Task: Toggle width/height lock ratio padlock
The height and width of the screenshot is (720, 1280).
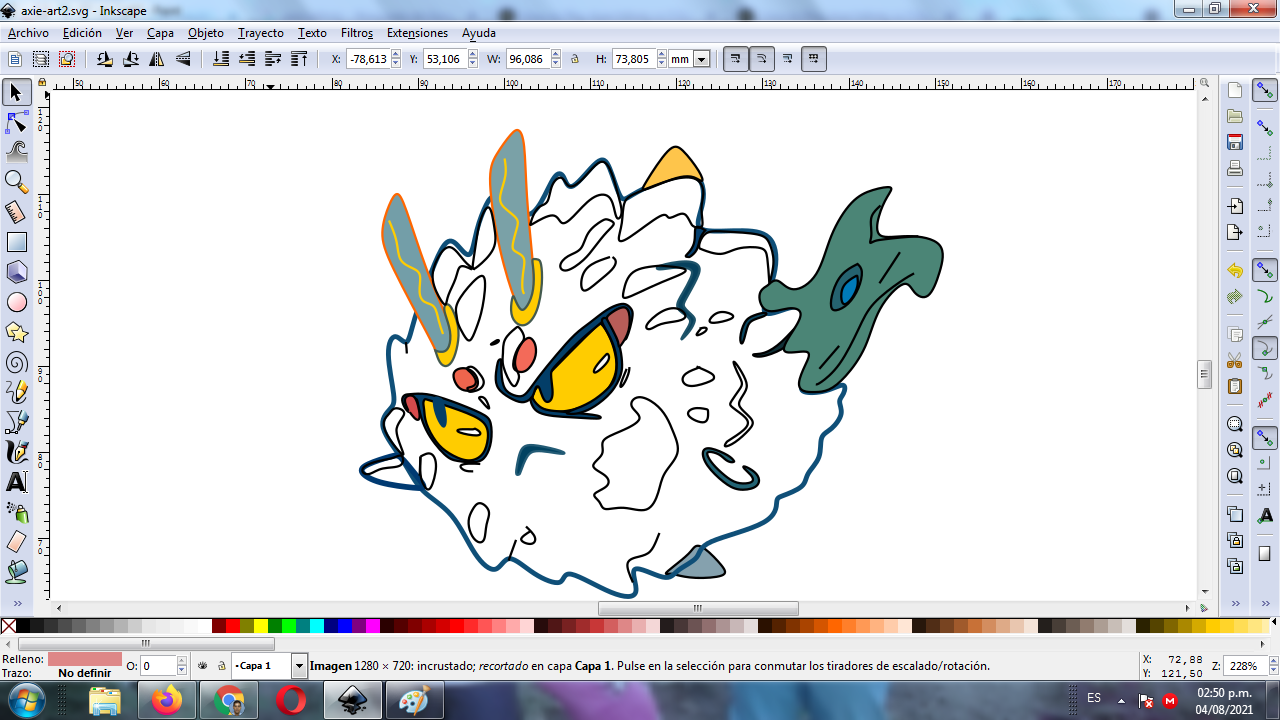Action: point(575,59)
